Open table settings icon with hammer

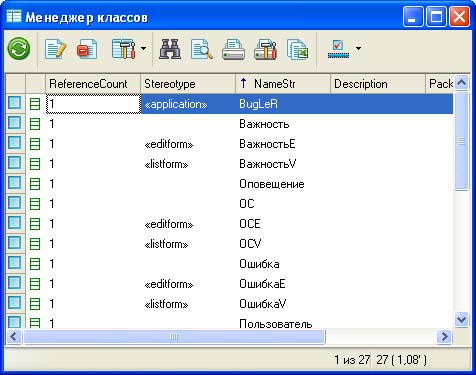(x=124, y=49)
